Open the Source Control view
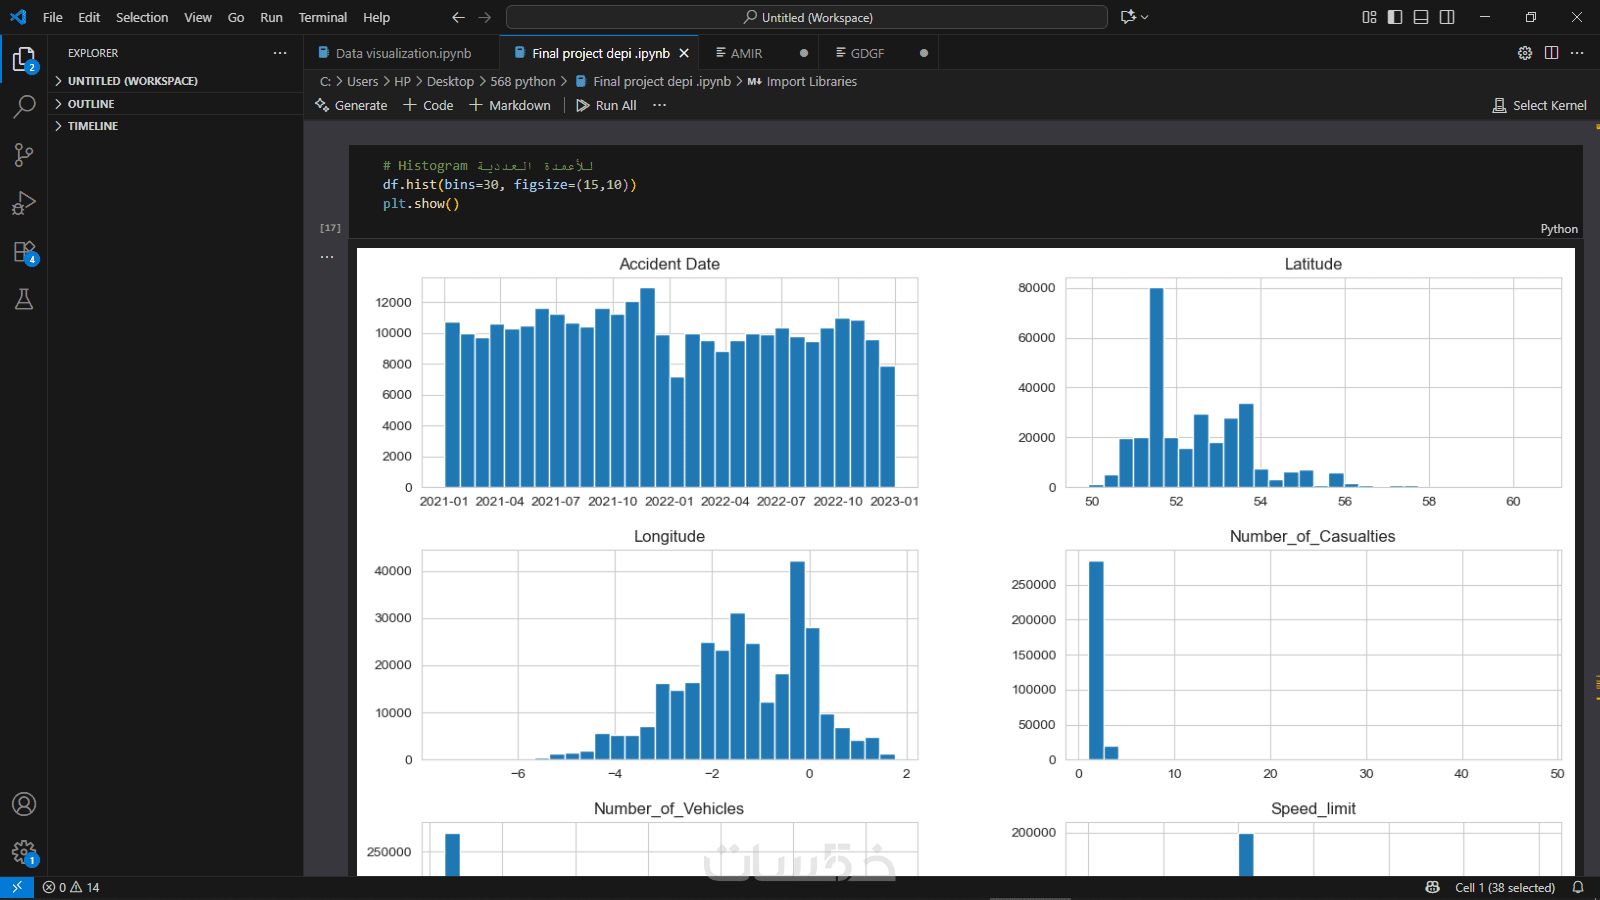 (x=24, y=154)
